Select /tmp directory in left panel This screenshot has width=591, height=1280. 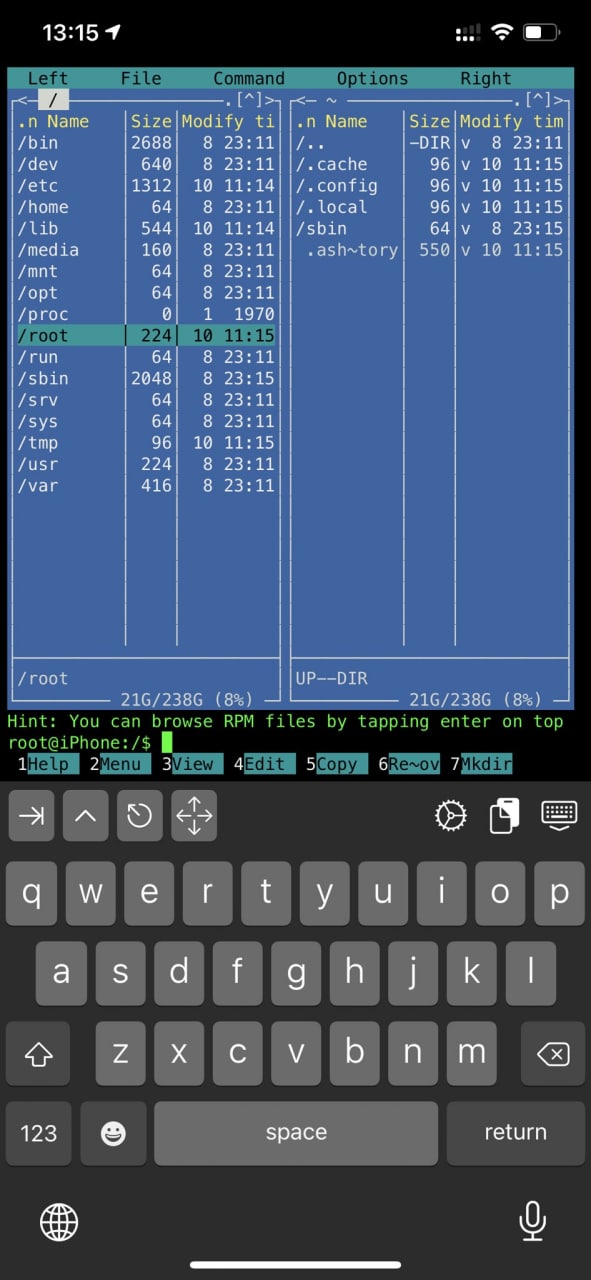(x=146, y=443)
